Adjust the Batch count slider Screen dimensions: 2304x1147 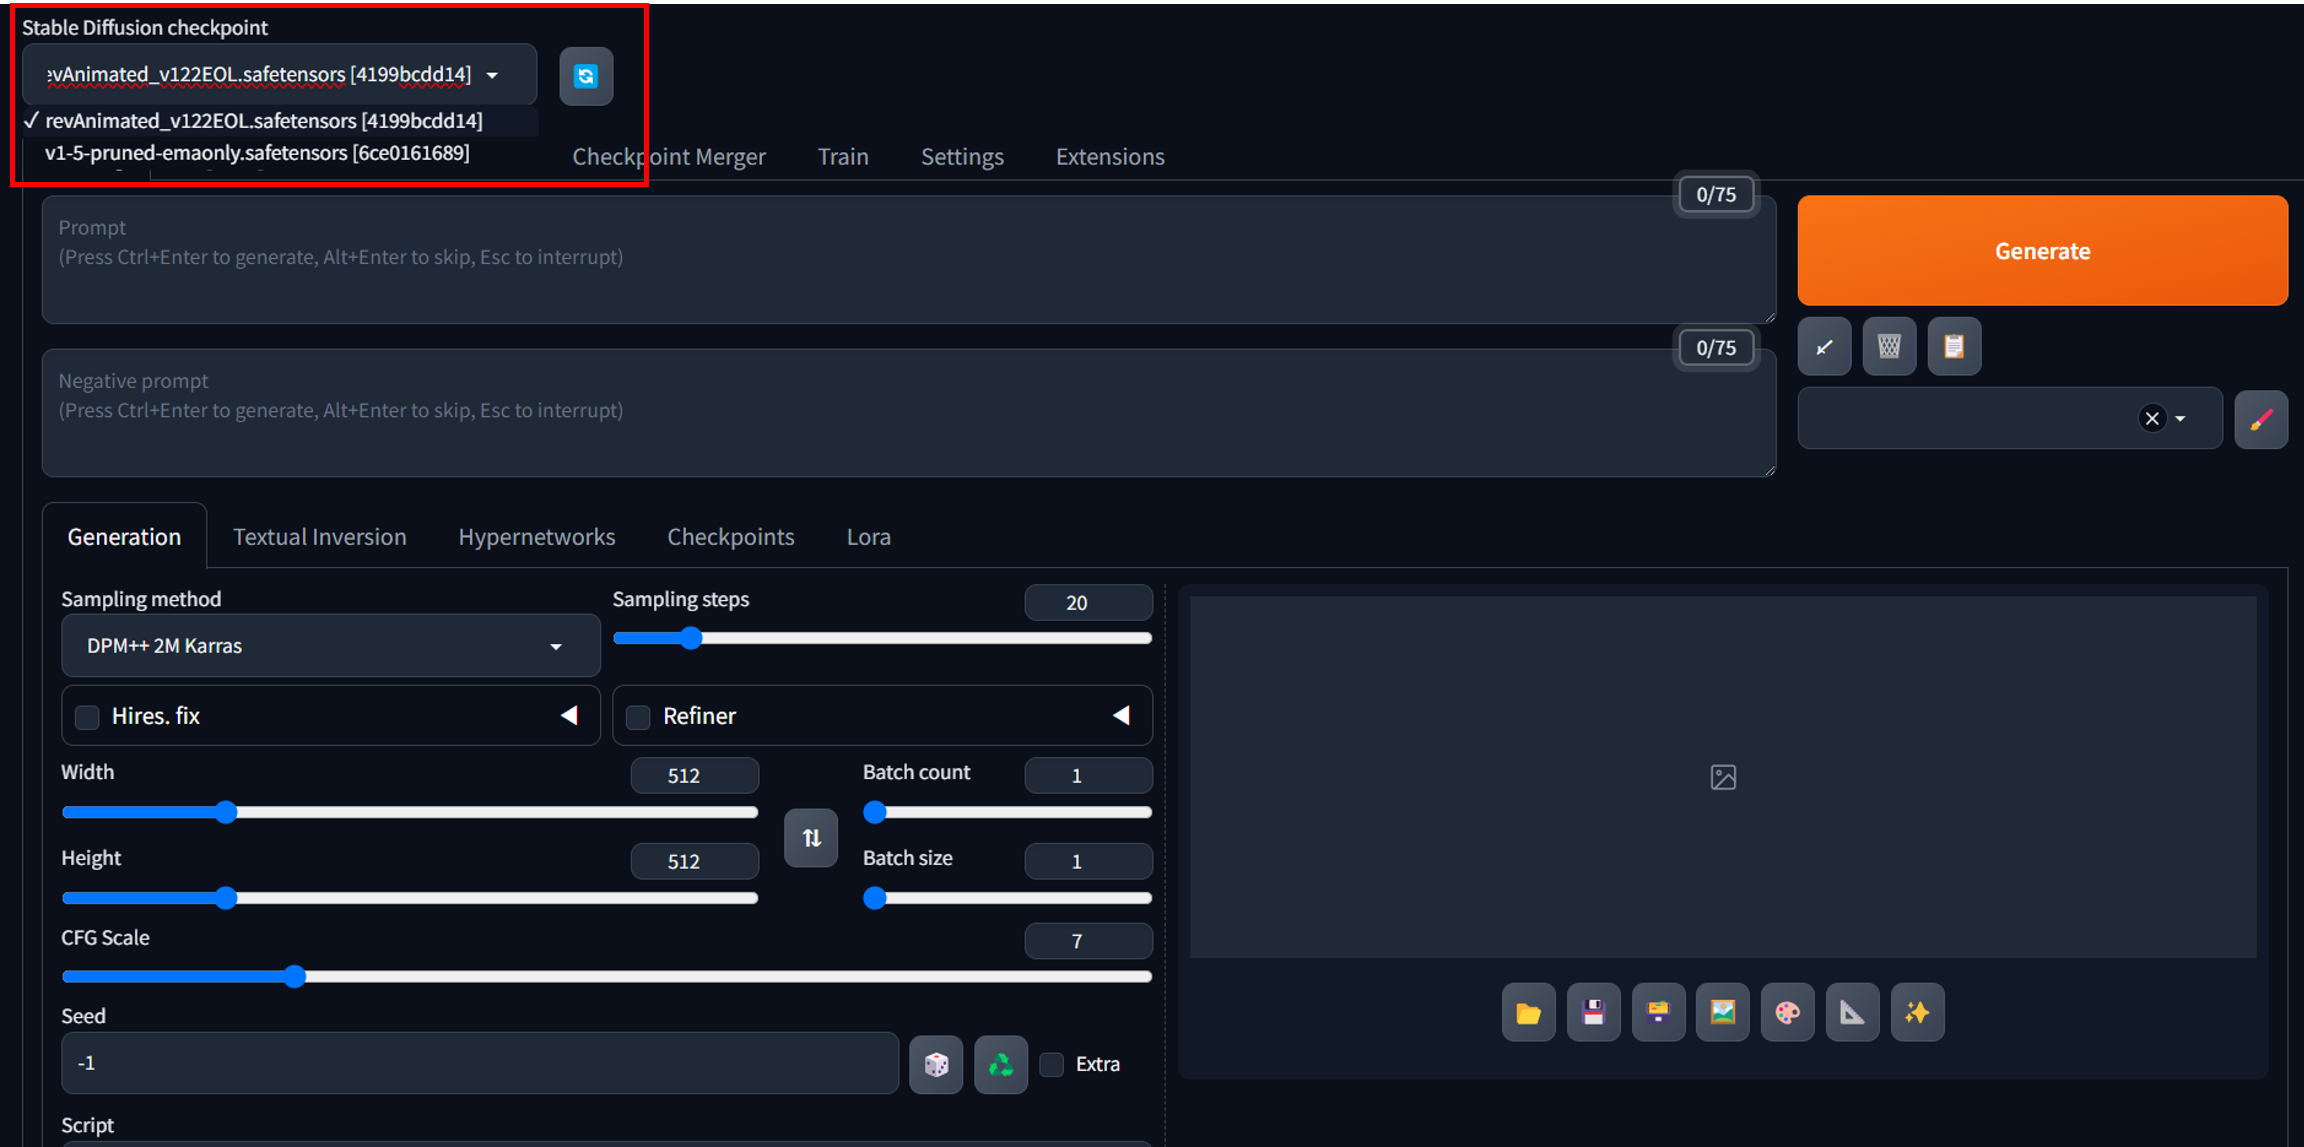1008,812
